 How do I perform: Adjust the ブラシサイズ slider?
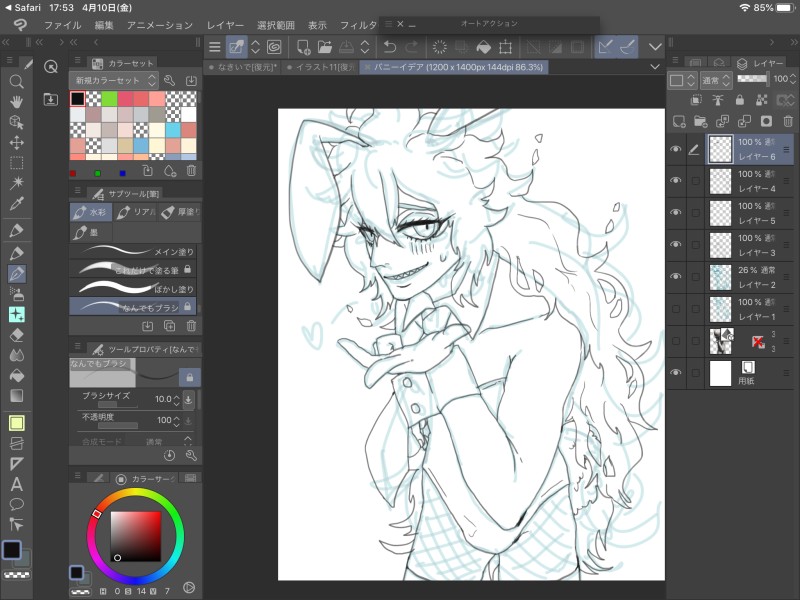[117, 405]
